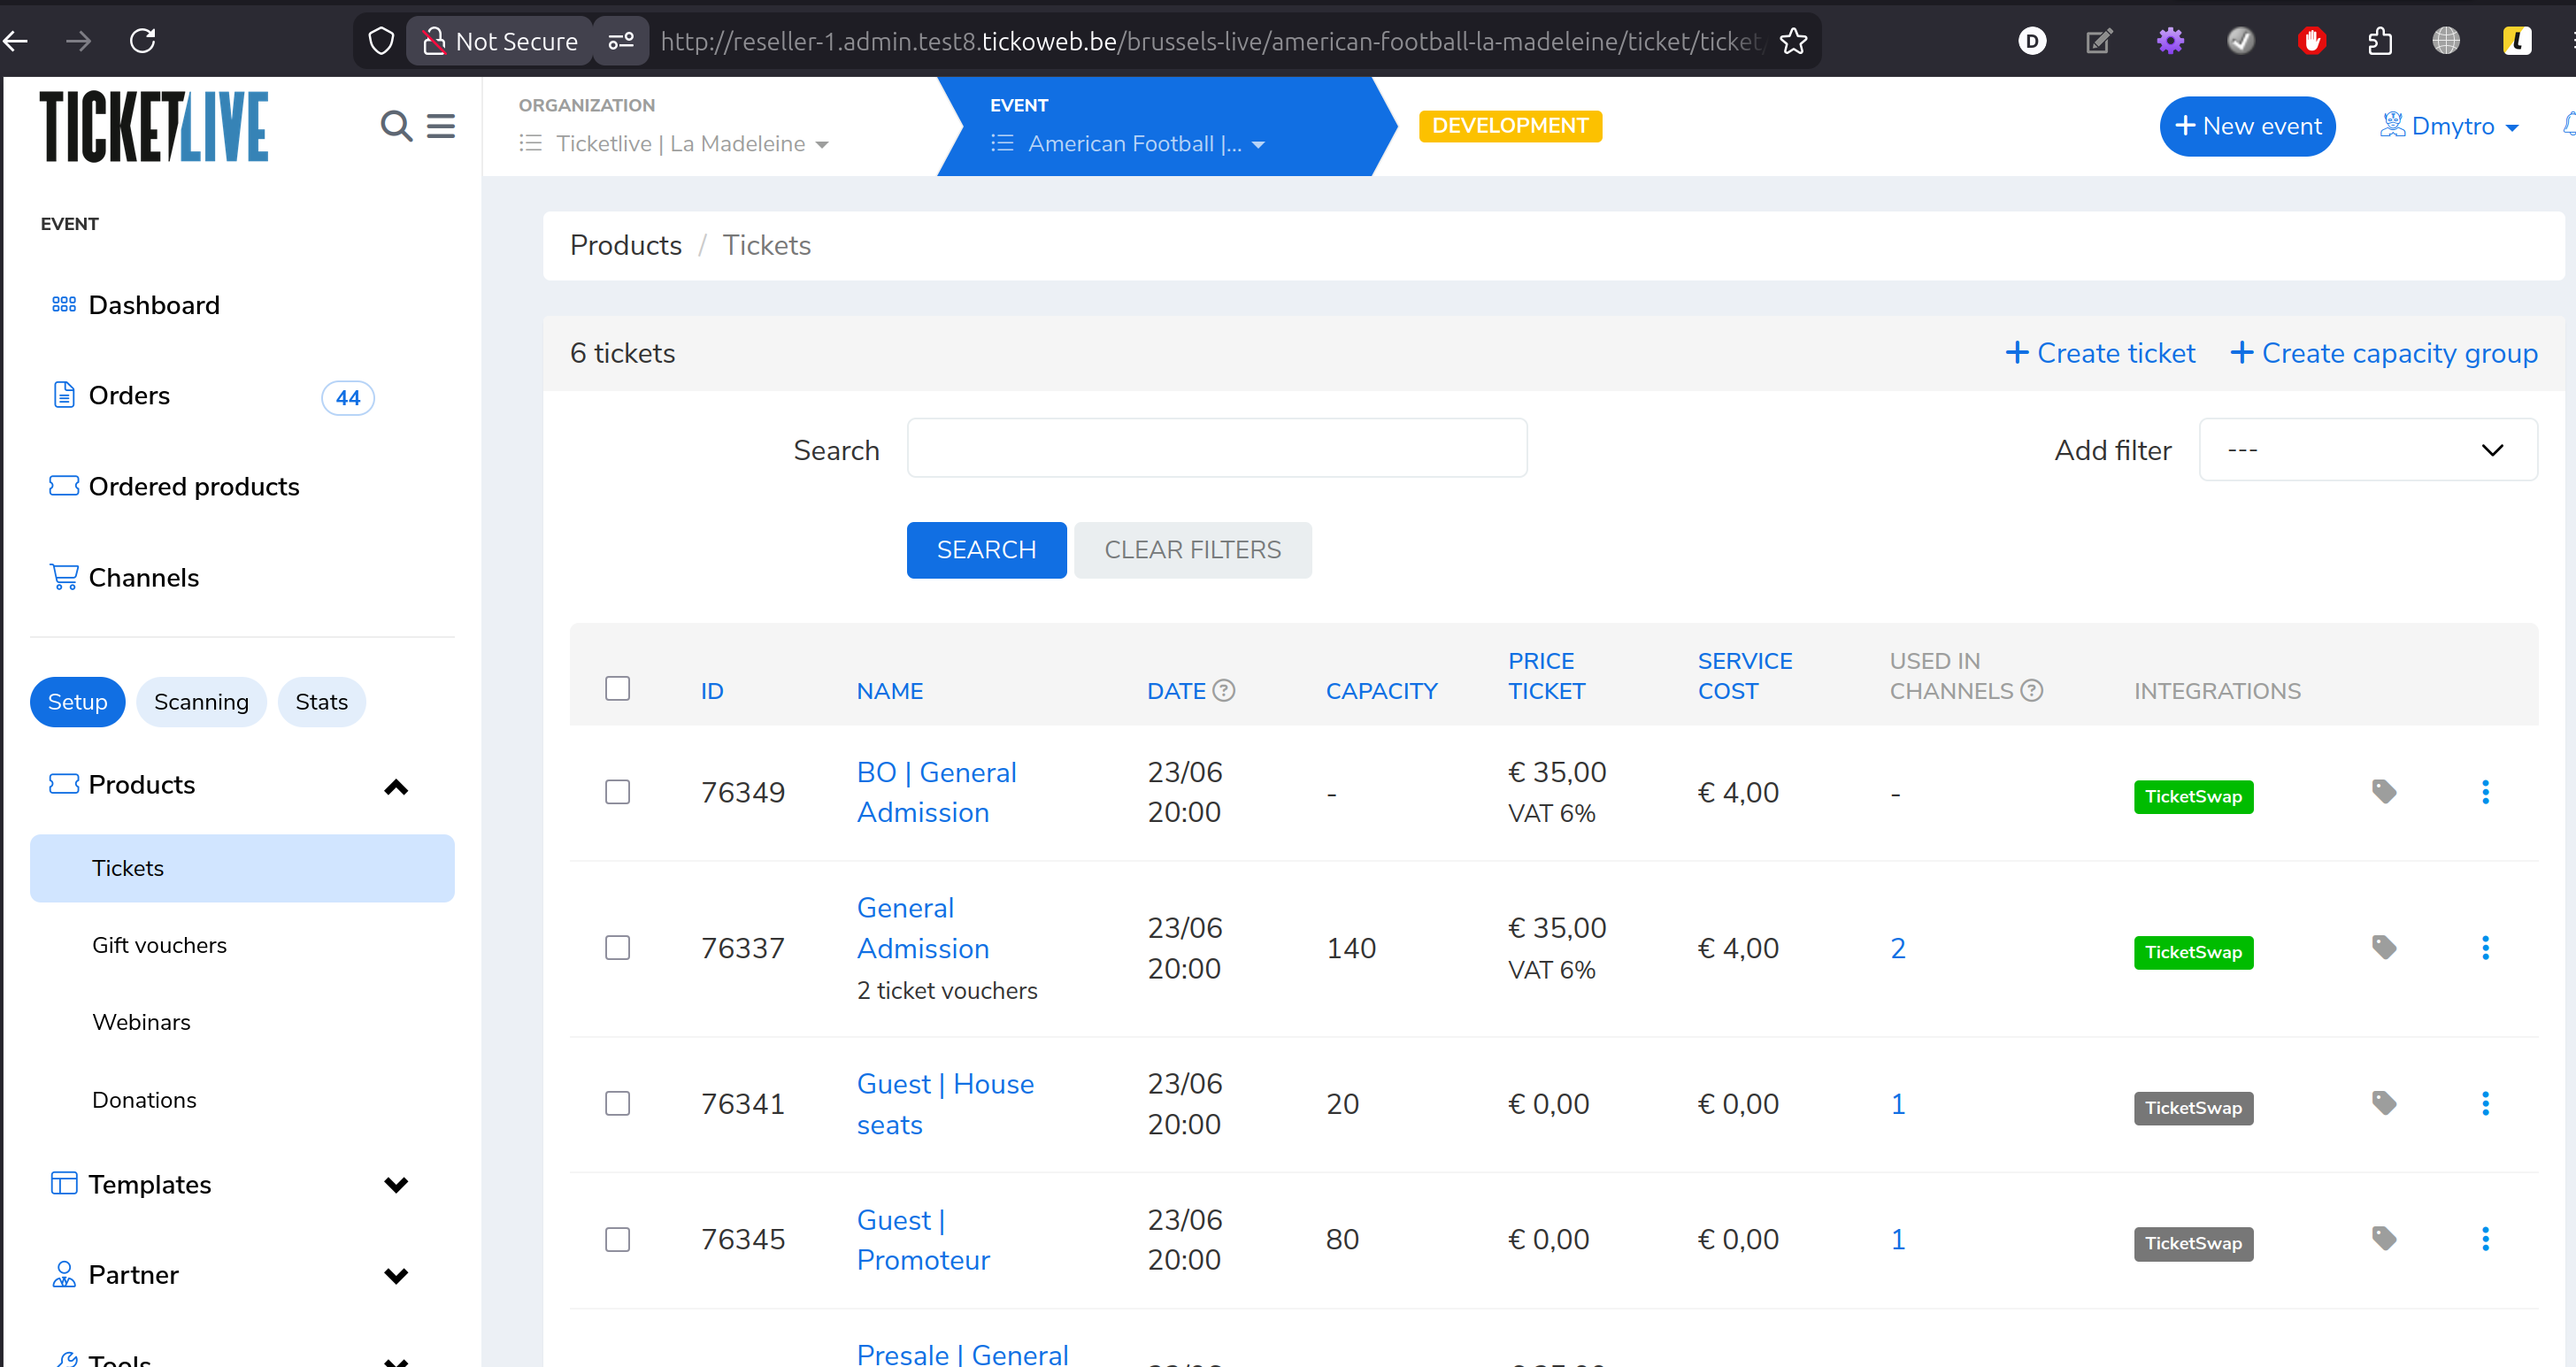Open Gift vouchers in Products menu
Screen dimensions: 2576x1367
click(159, 945)
